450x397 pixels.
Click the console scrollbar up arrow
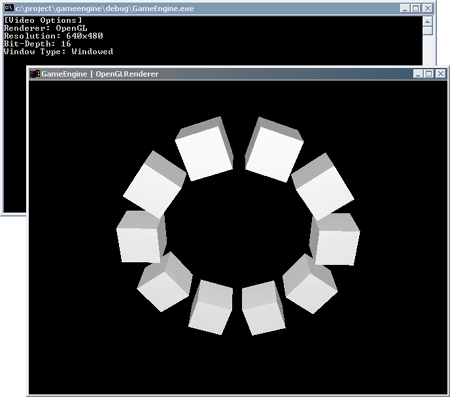(427, 22)
